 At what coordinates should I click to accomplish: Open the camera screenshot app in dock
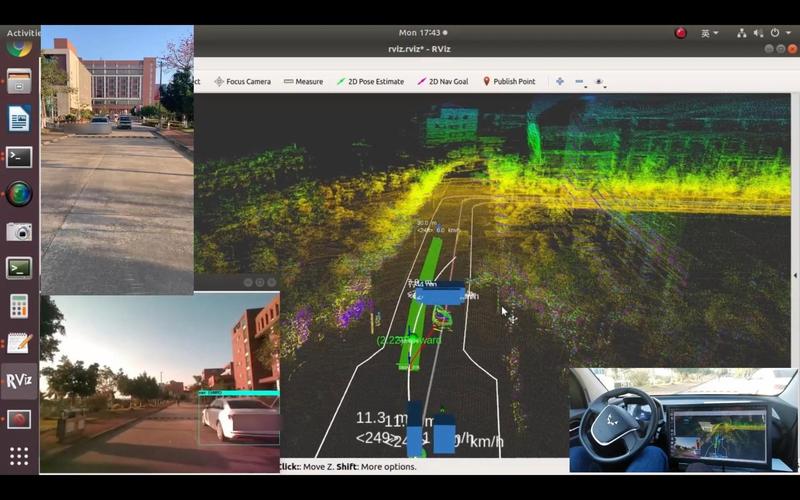(x=19, y=231)
